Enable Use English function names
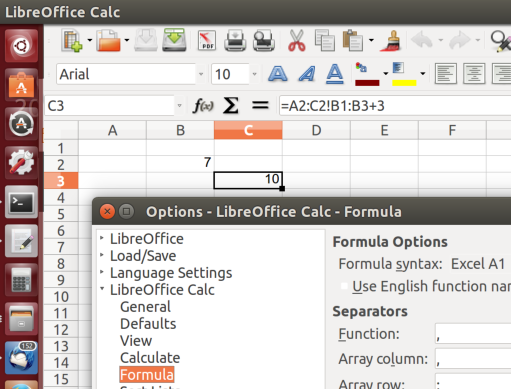 point(344,286)
